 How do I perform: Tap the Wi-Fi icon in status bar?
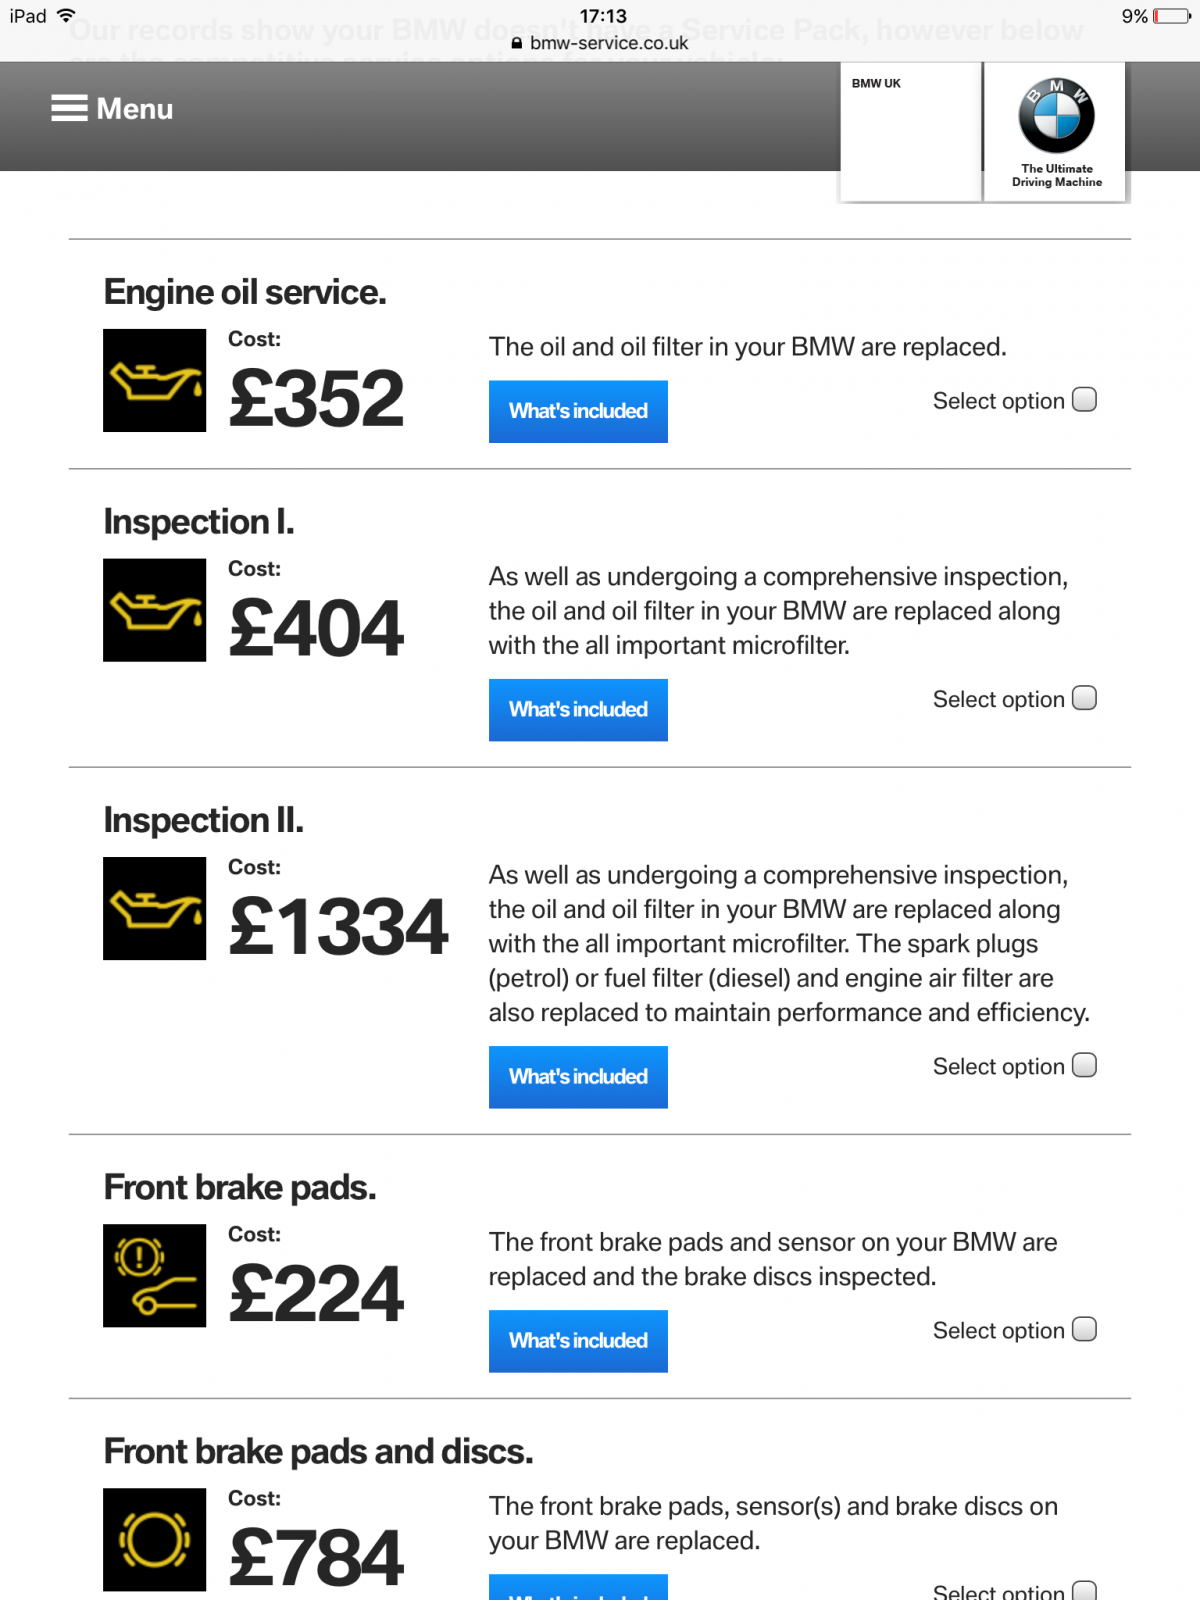pyautogui.click(x=66, y=15)
